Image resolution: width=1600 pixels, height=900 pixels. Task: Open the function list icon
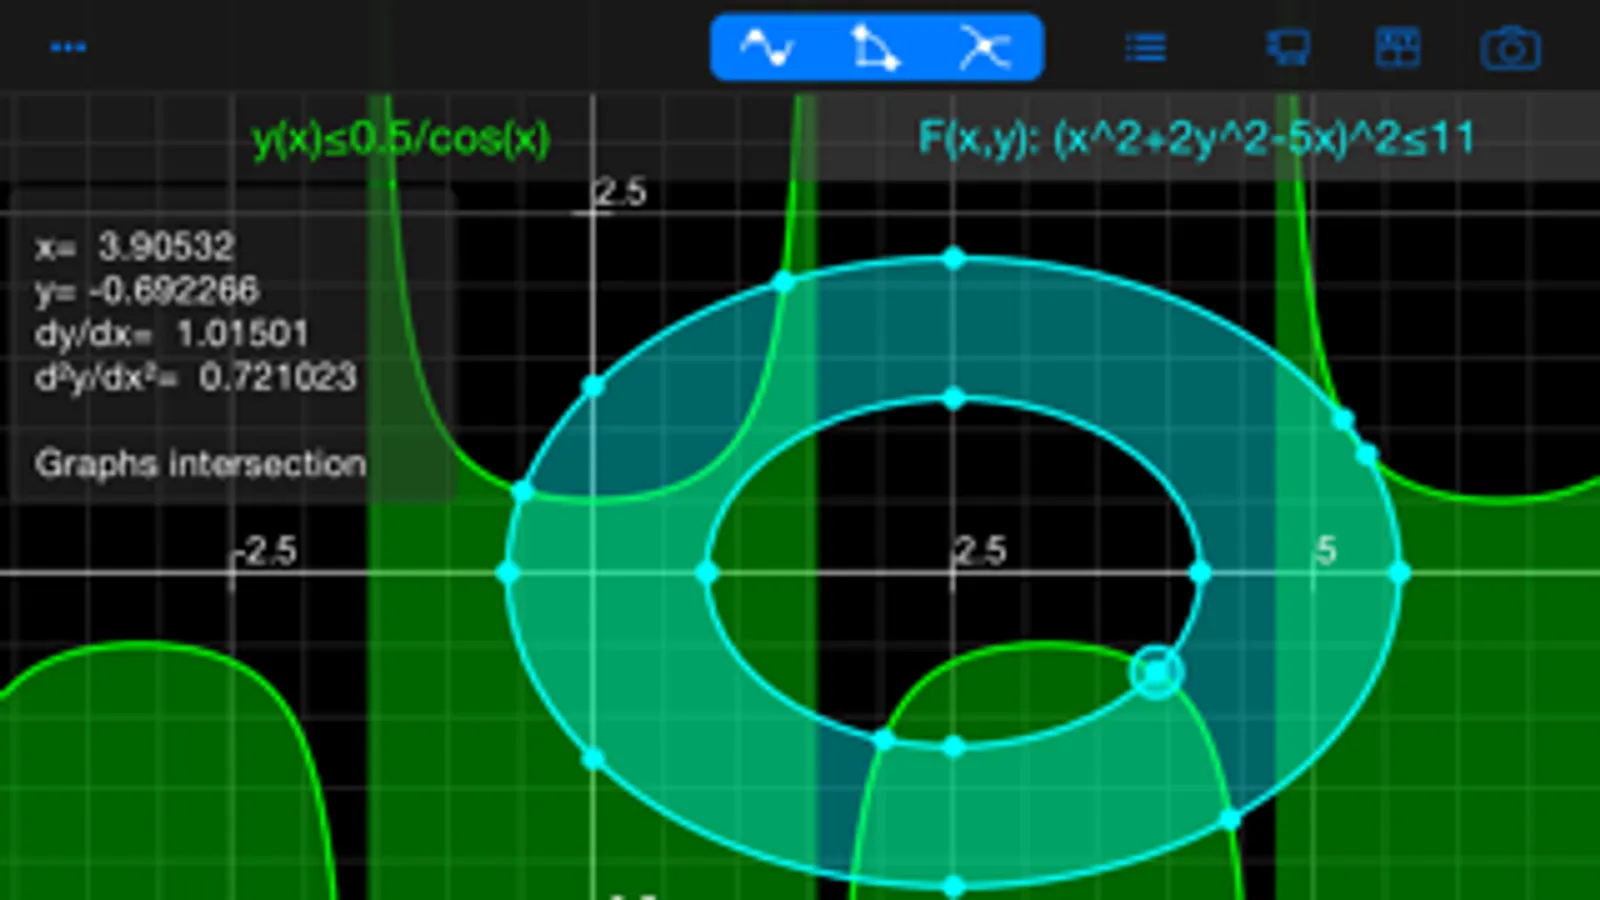click(x=1145, y=47)
